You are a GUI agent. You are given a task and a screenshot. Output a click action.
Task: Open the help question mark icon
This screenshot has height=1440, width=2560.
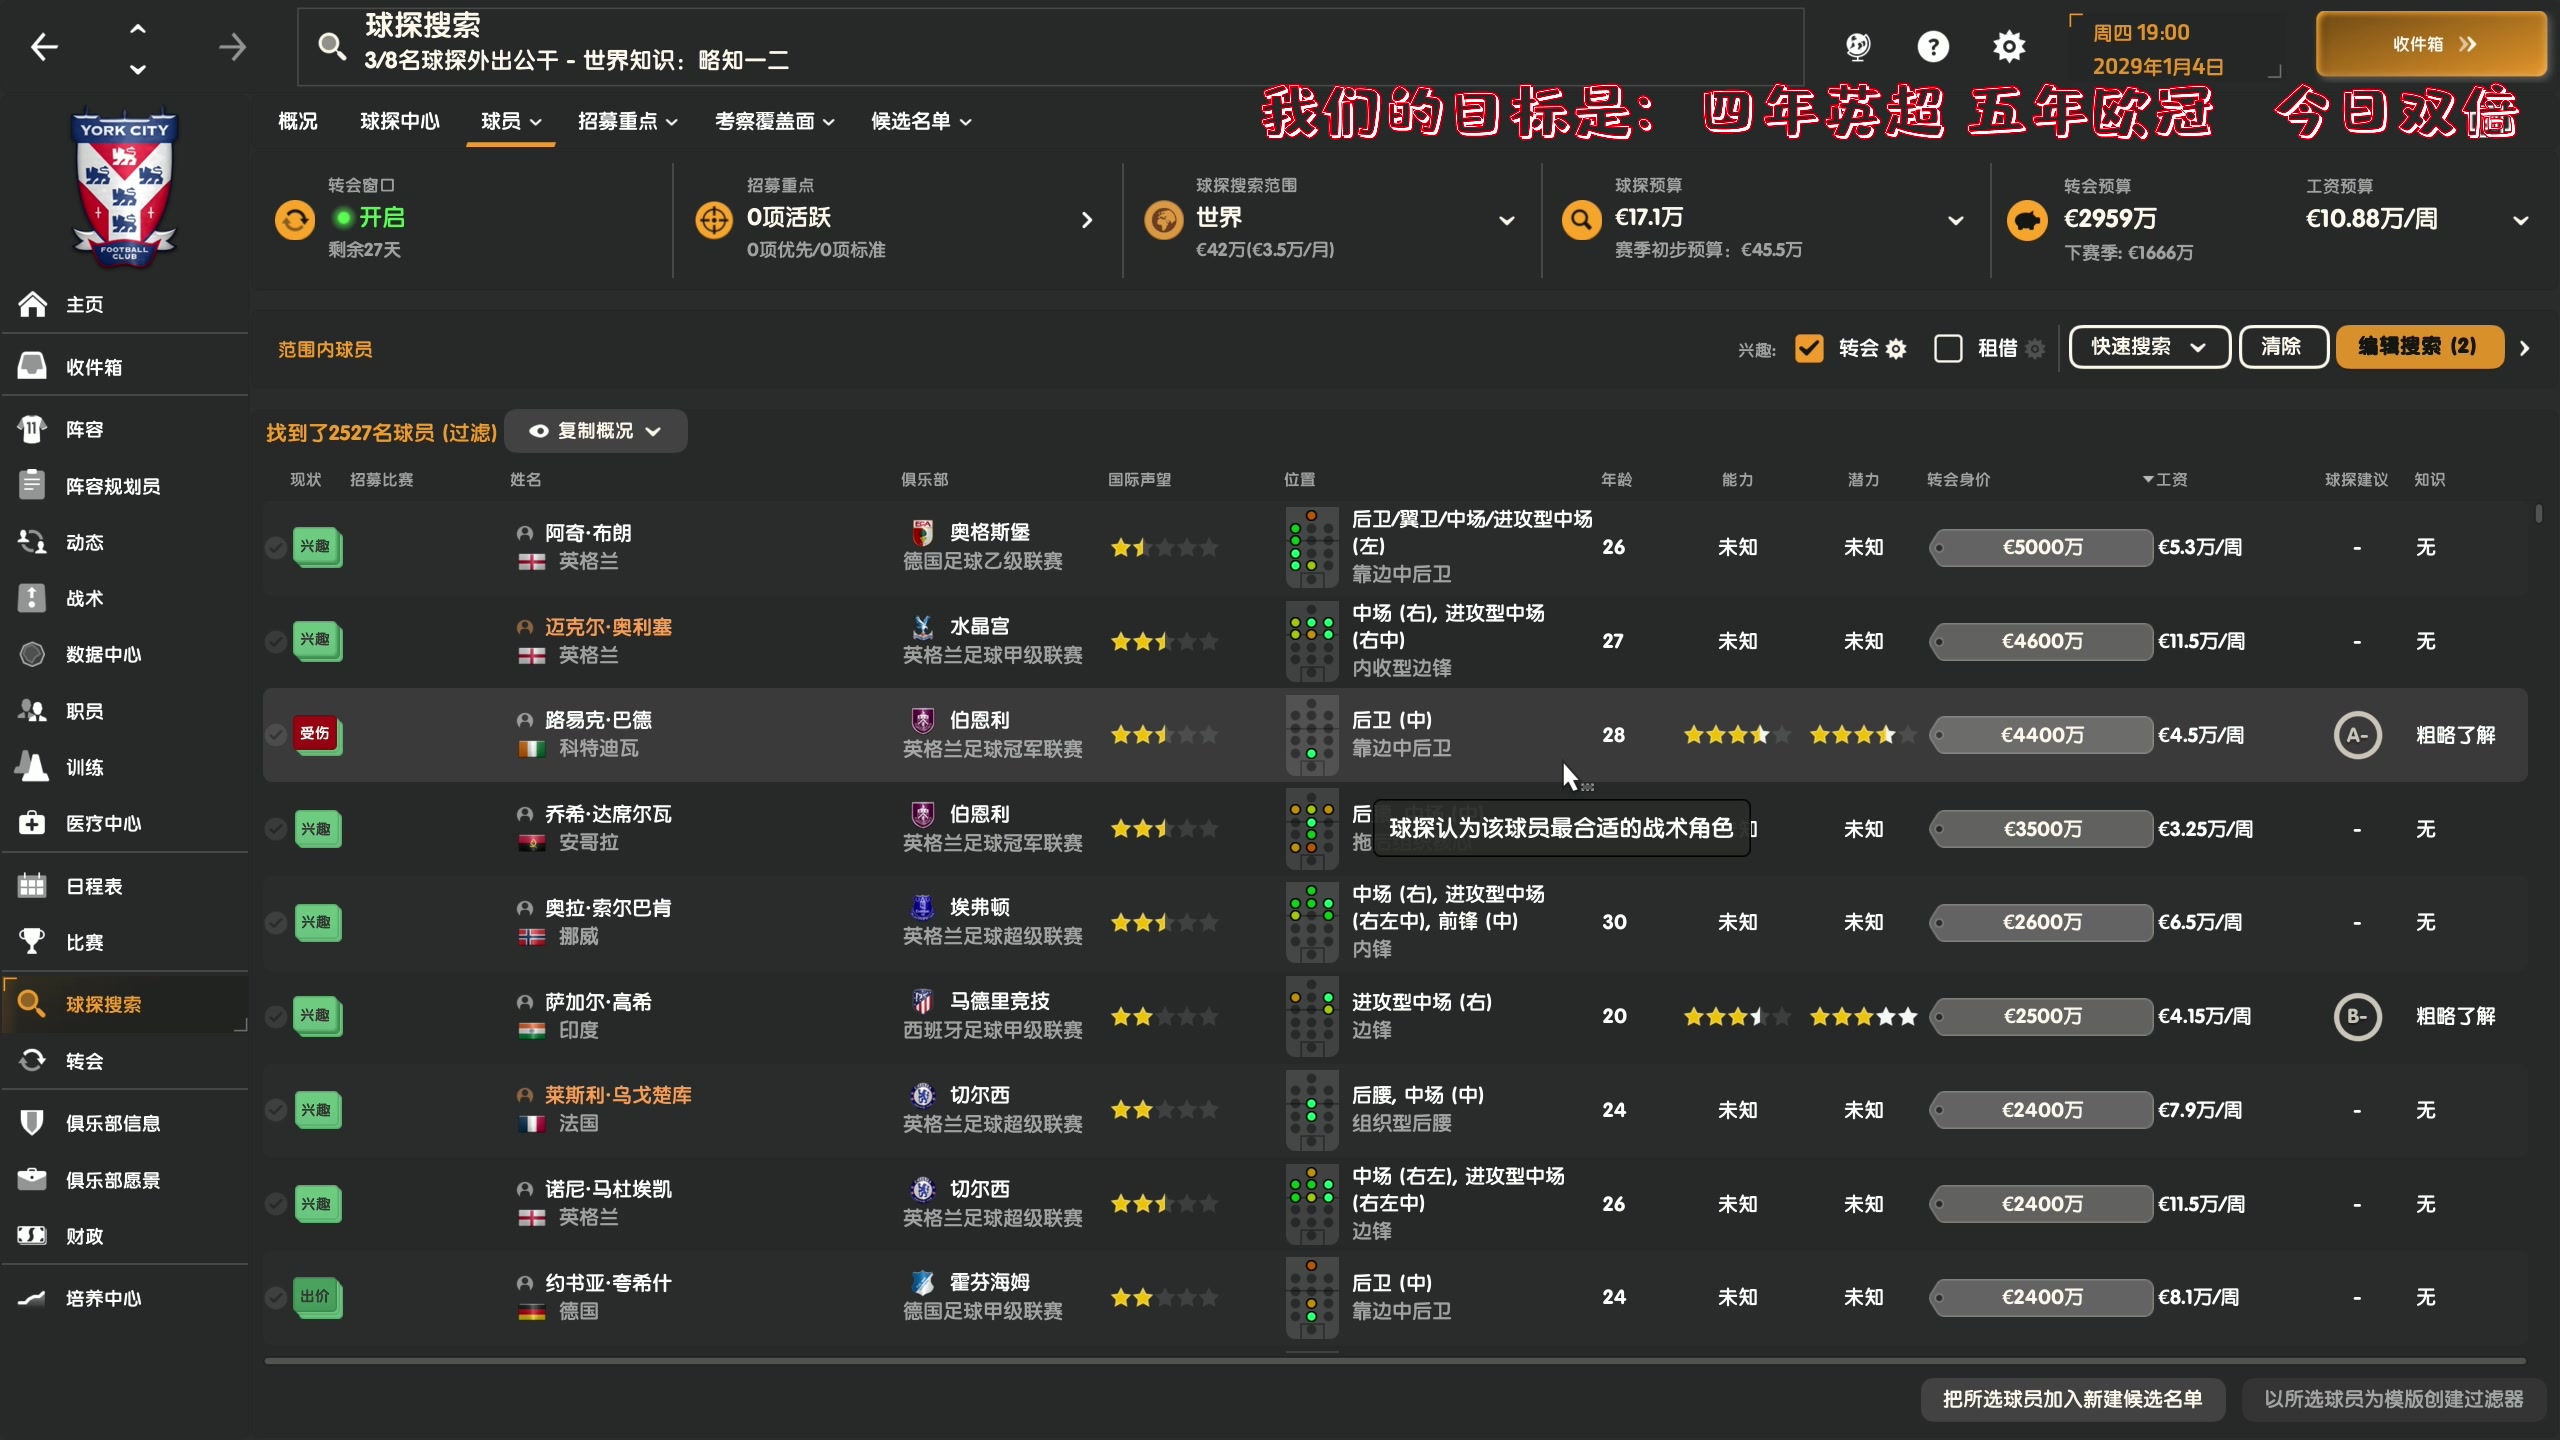pyautogui.click(x=1934, y=46)
